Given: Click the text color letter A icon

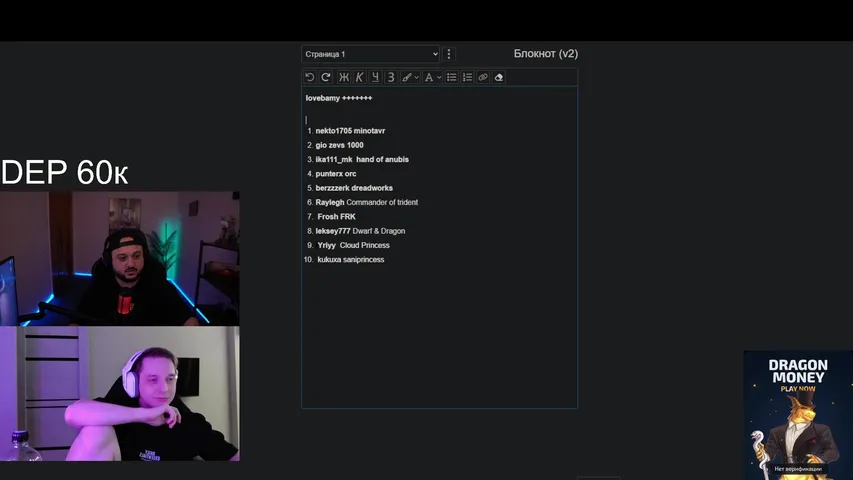Looking at the screenshot, I should (x=429, y=77).
